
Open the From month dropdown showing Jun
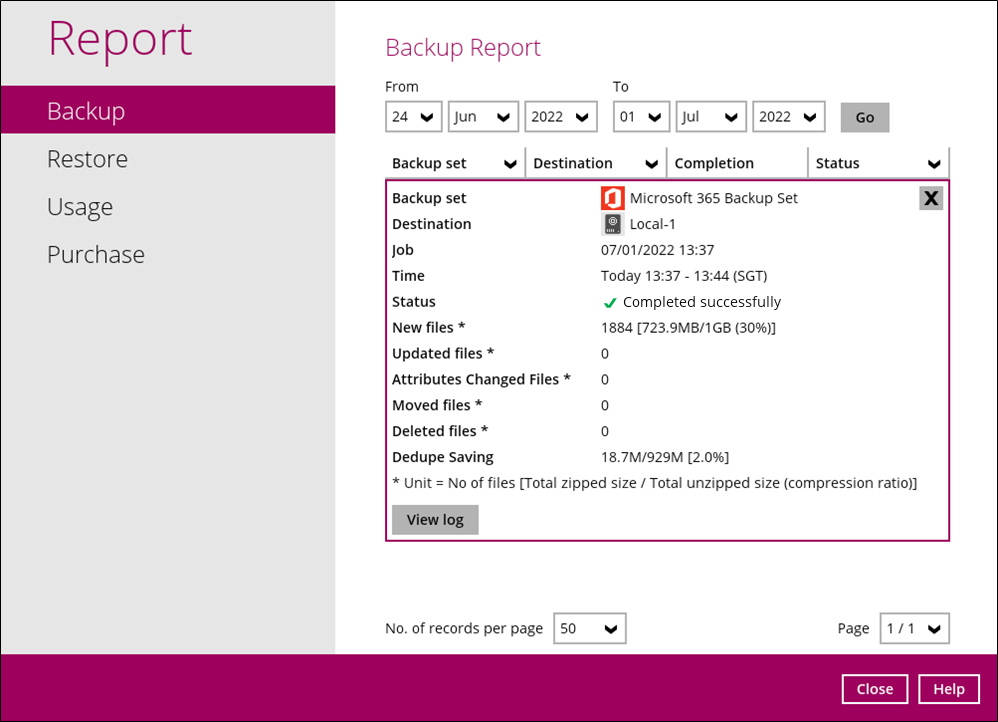[483, 117]
